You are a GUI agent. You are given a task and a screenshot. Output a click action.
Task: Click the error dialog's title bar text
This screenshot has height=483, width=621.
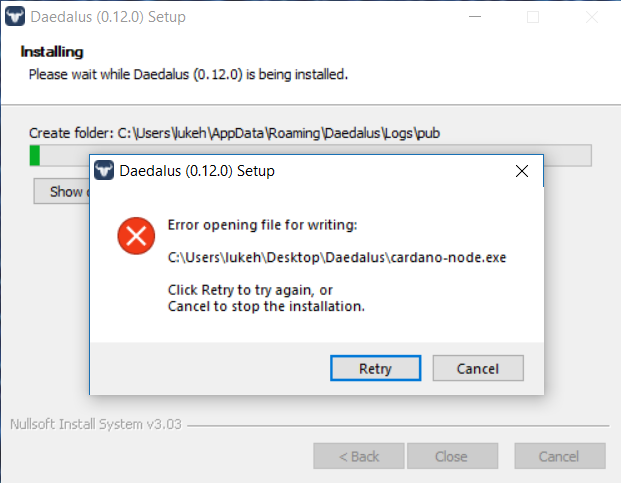tap(197, 171)
